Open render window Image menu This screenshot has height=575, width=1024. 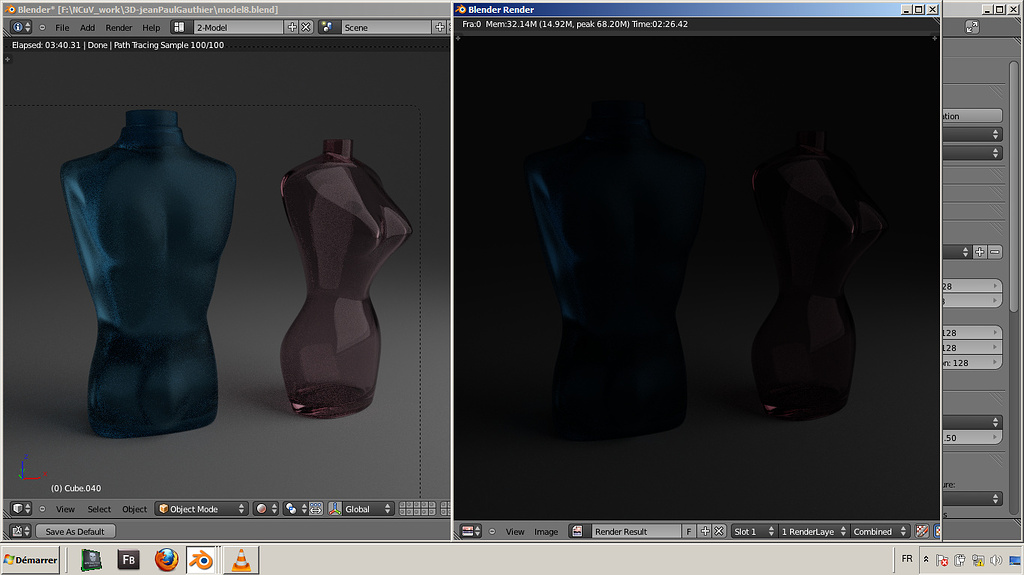coord(546,531)
